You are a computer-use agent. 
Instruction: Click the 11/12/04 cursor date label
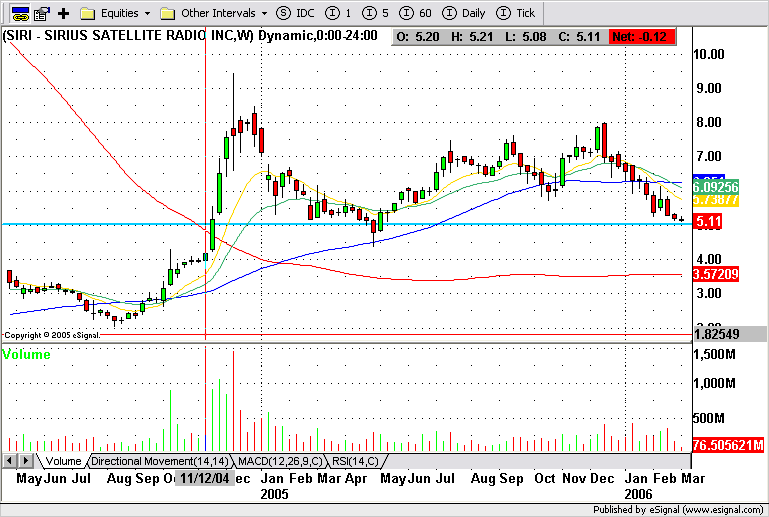point(205,478)
